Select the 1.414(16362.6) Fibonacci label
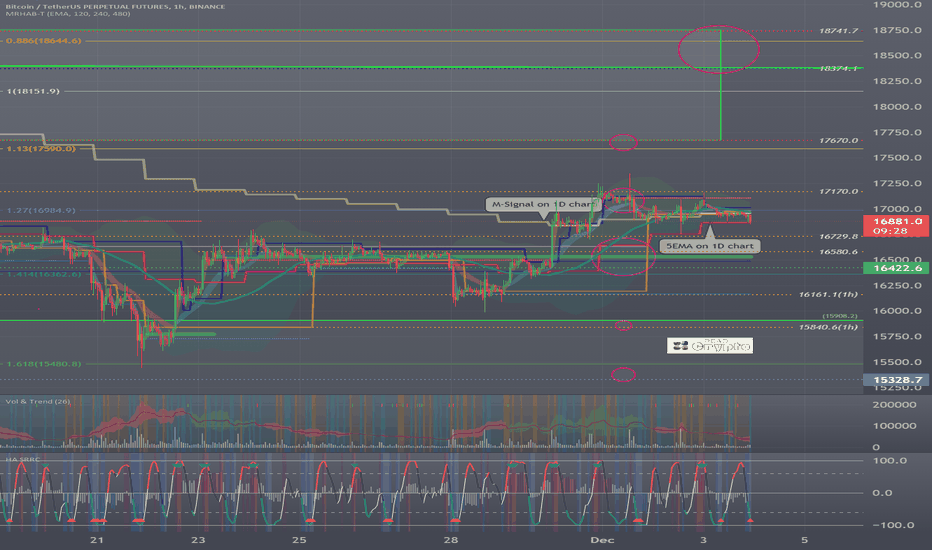 [44, 274]
